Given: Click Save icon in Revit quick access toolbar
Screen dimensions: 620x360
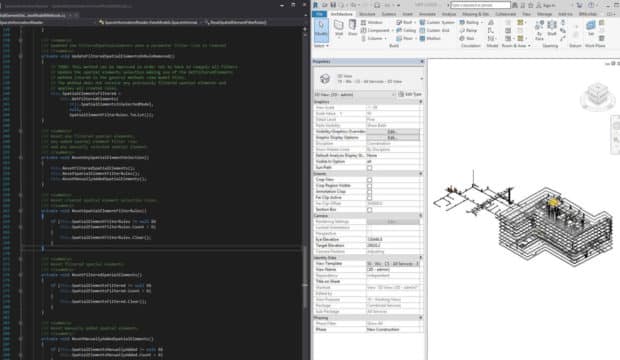Looking at the screenshot, I should coord(333,5).
